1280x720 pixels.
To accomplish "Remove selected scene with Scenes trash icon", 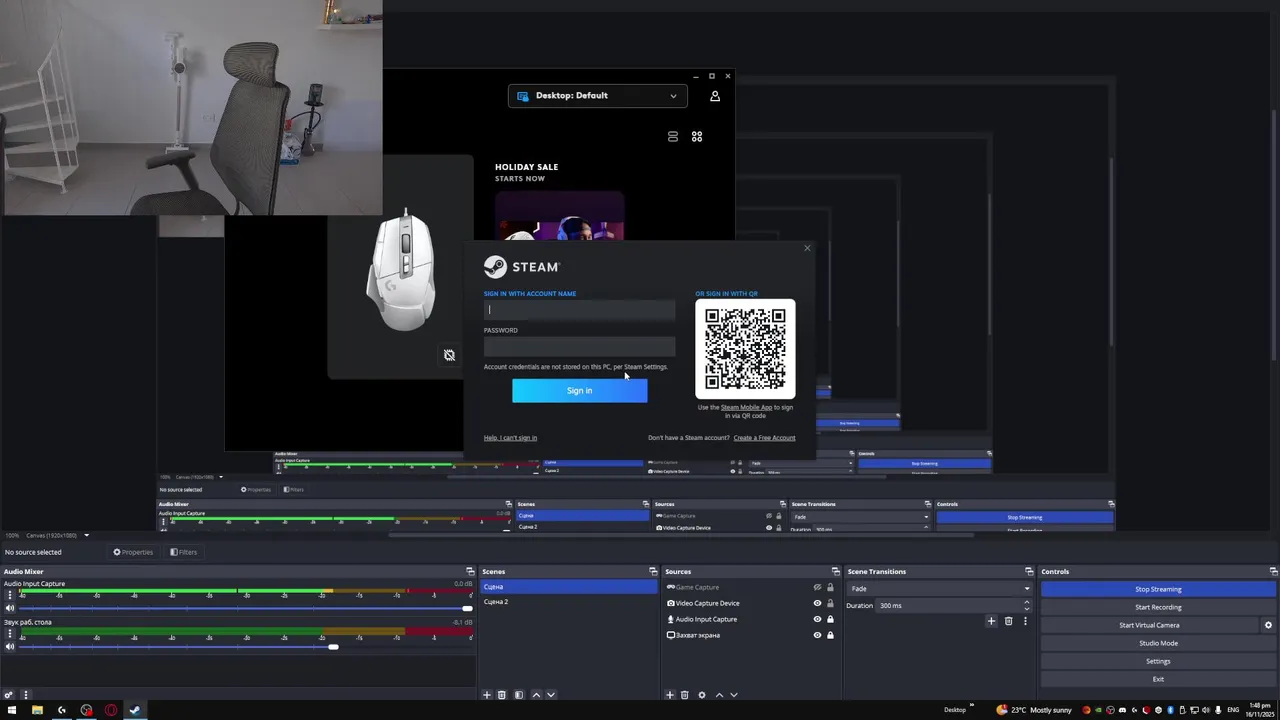I will (x=502, y=695).
